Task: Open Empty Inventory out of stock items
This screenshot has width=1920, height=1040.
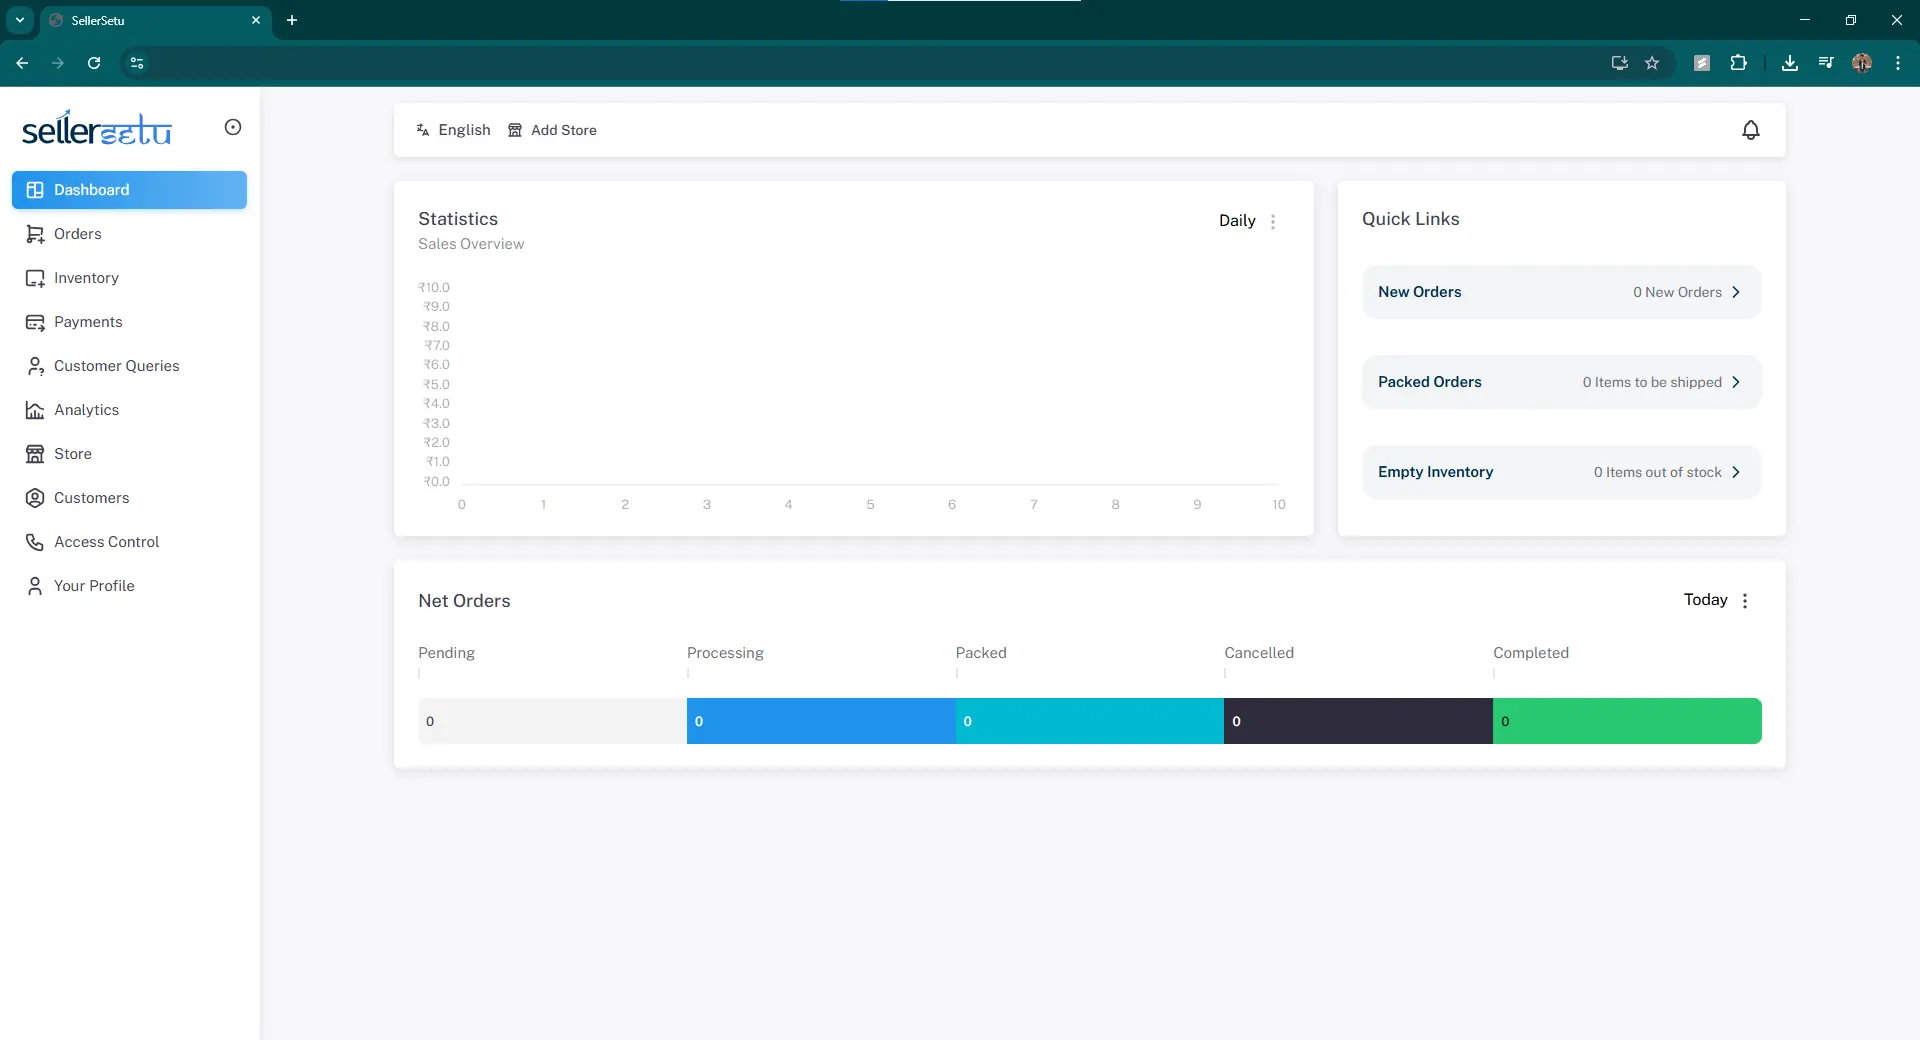Action: pos(1737,471)
